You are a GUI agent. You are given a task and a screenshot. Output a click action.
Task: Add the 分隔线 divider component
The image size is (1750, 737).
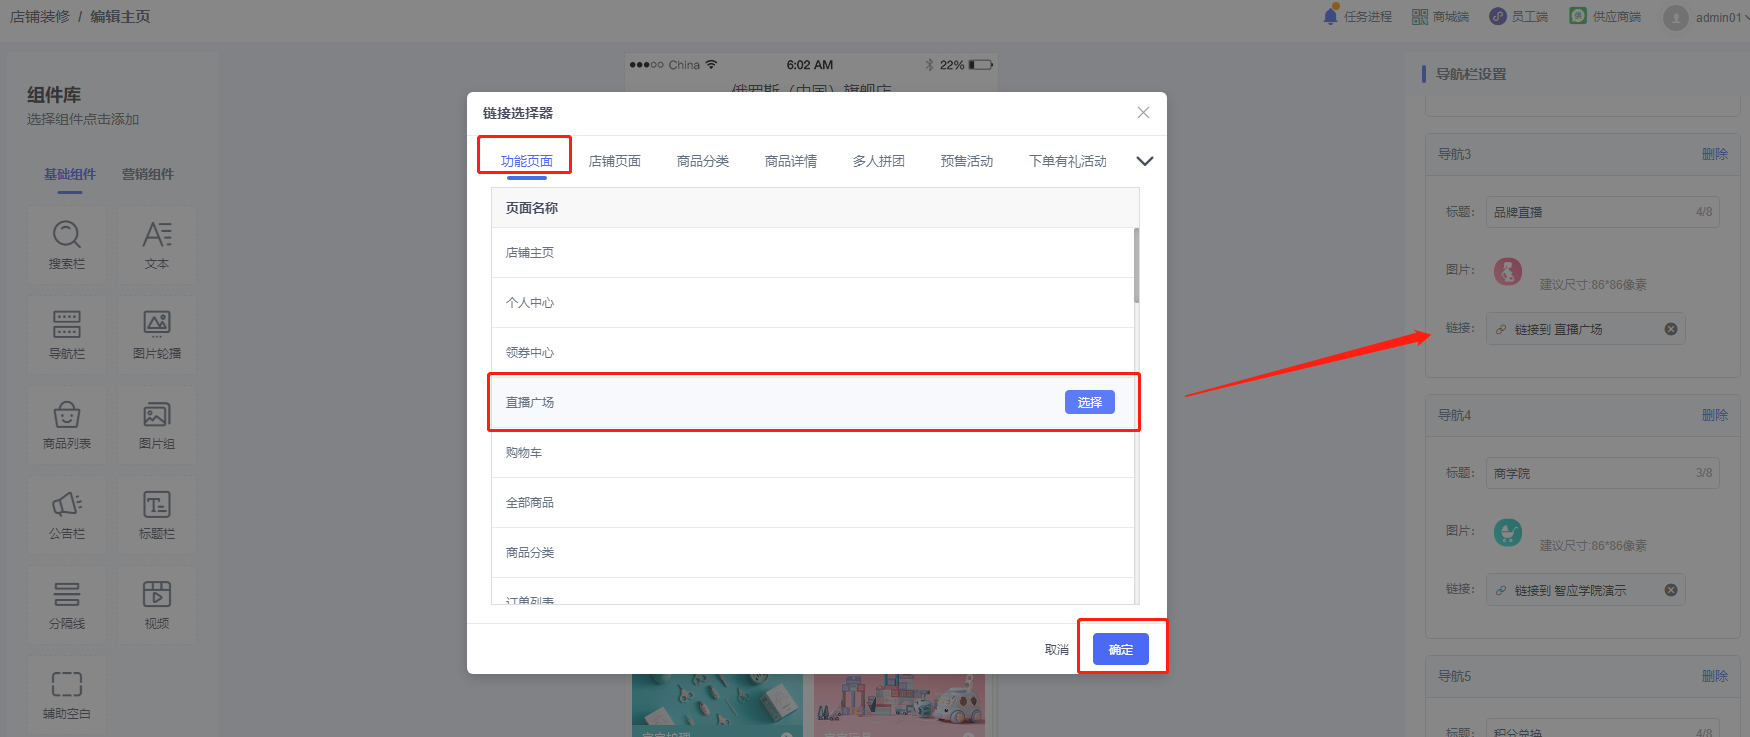click(x=67, y=605)
